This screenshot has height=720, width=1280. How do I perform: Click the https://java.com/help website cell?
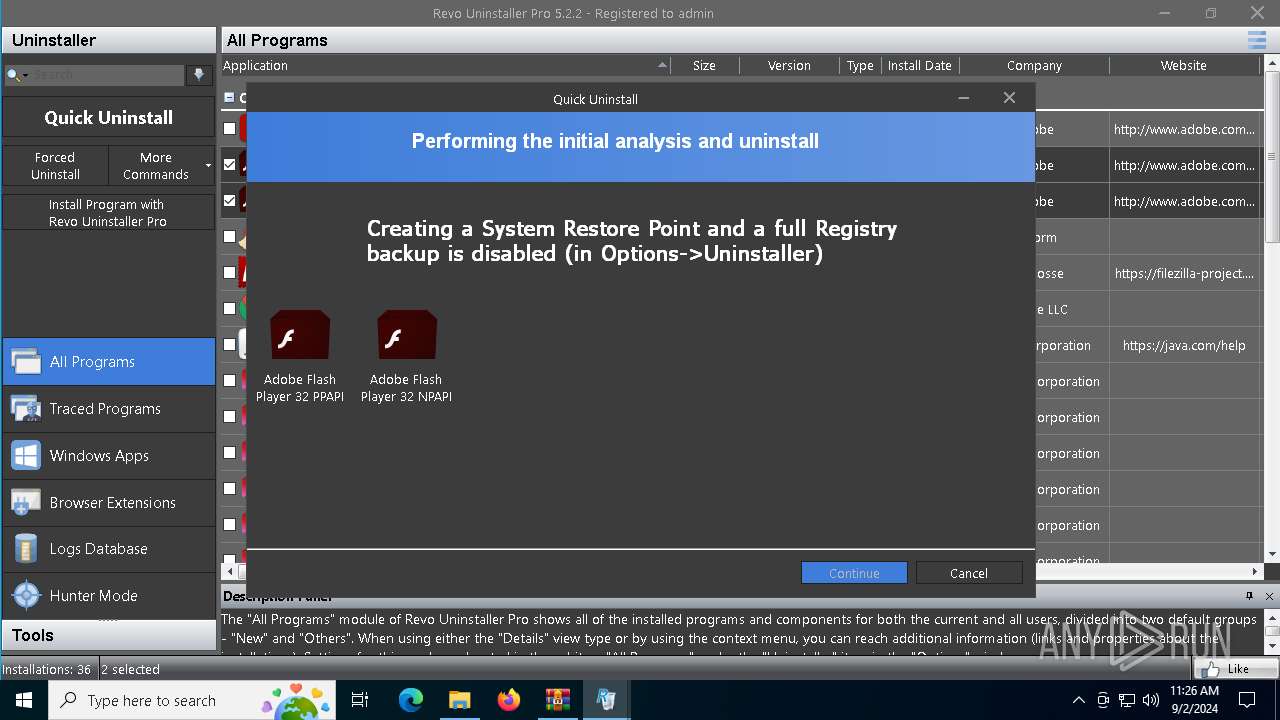(x=1184, y=345)
